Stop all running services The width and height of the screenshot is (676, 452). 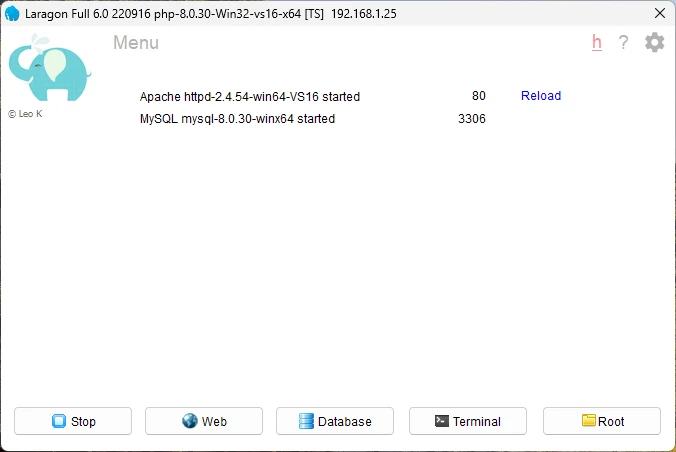73,421
